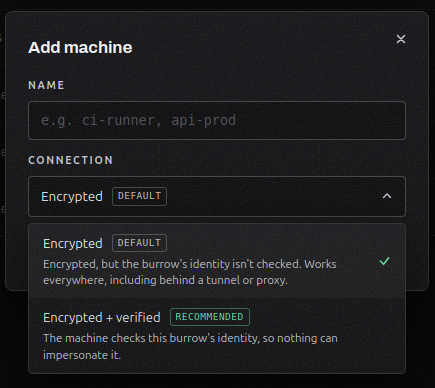Select the Encrypted default option
This screenshot has height=388, width=435.
(x=217, y=261)
